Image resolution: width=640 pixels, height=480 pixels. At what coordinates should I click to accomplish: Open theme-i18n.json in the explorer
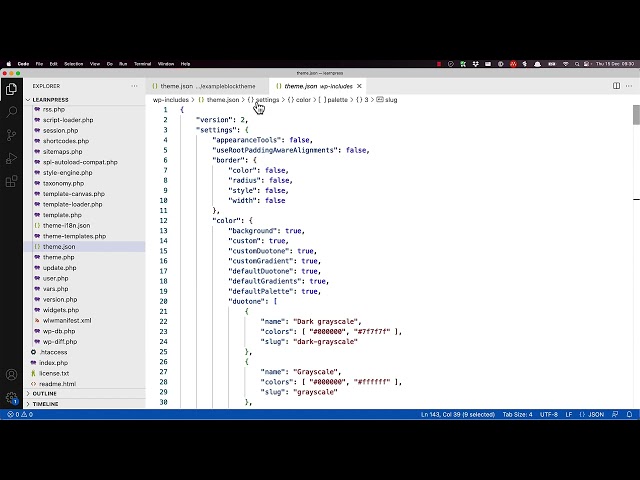(x=67, y=225)
